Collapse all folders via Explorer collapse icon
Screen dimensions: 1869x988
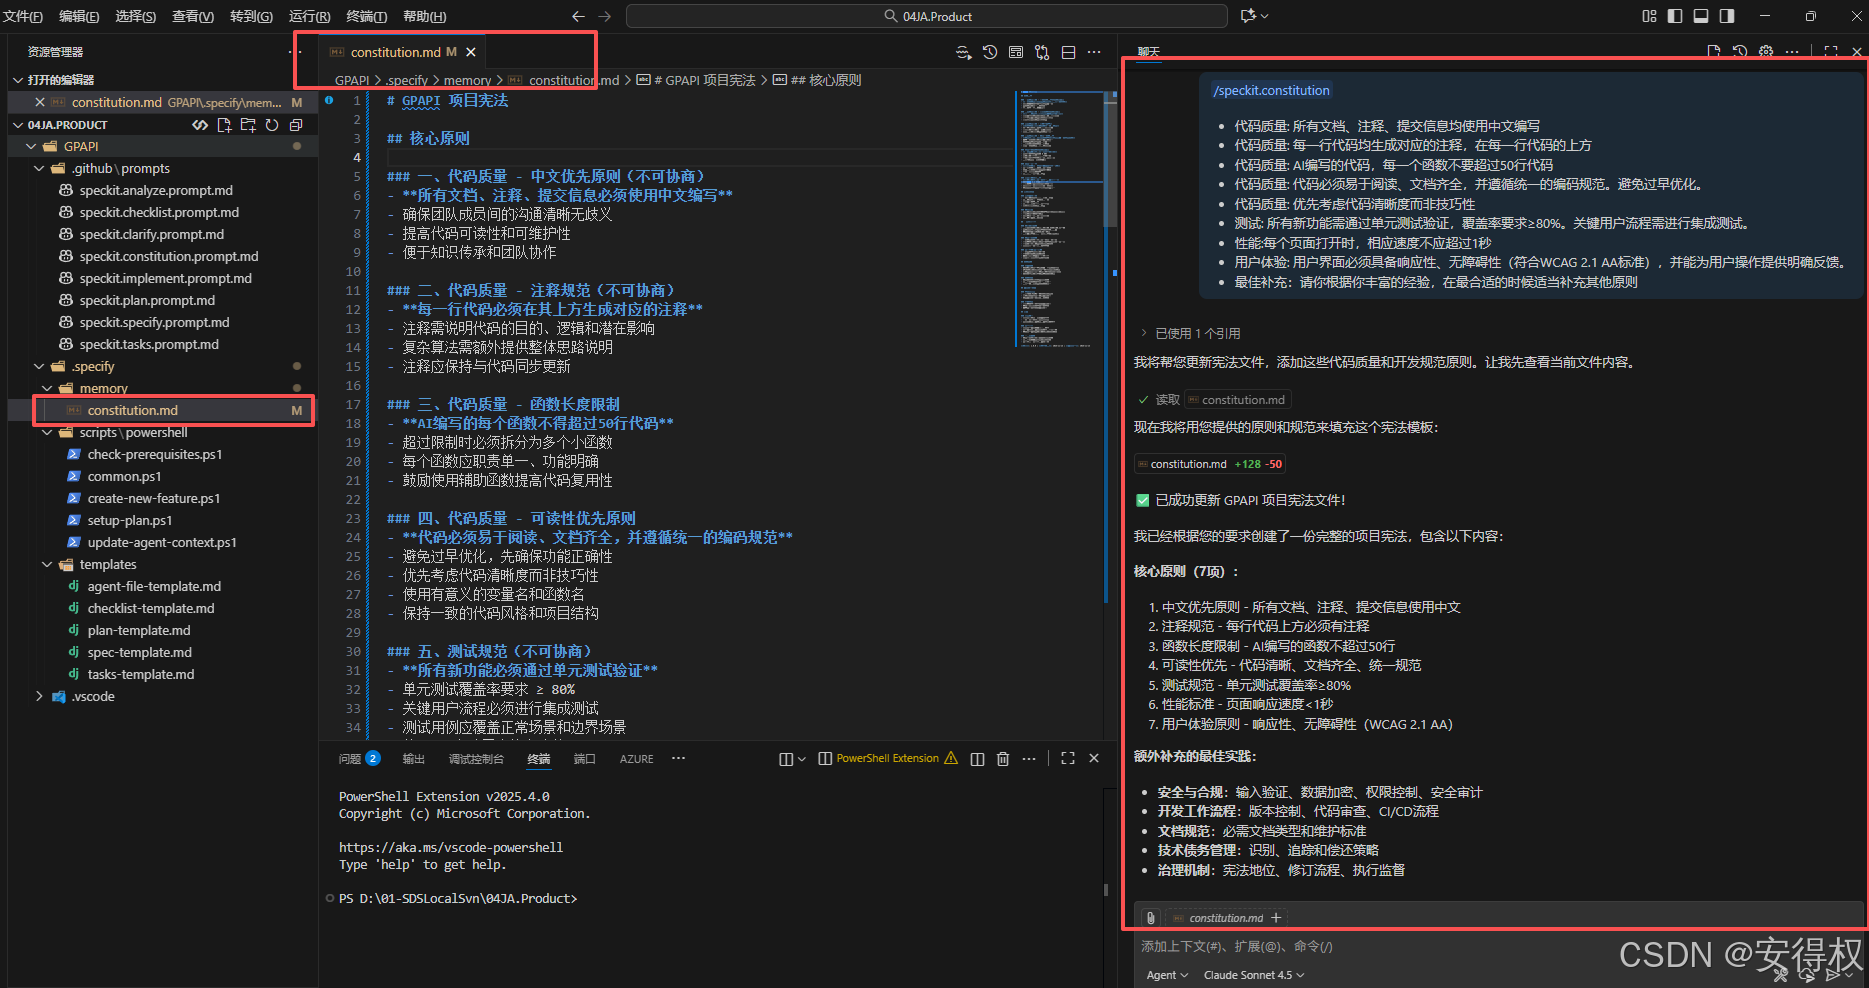click(296, 124)
